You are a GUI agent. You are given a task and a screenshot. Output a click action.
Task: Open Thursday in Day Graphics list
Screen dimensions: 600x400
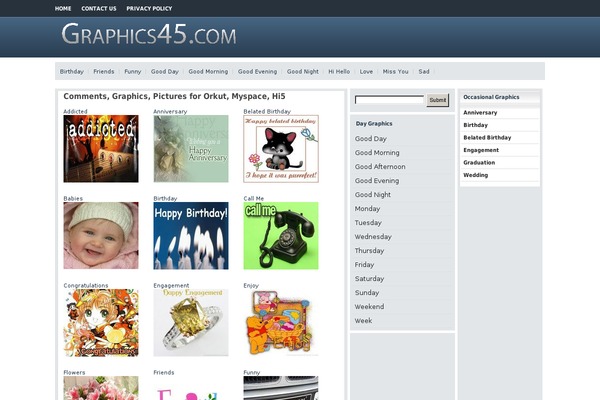click(x=369, y=251)
